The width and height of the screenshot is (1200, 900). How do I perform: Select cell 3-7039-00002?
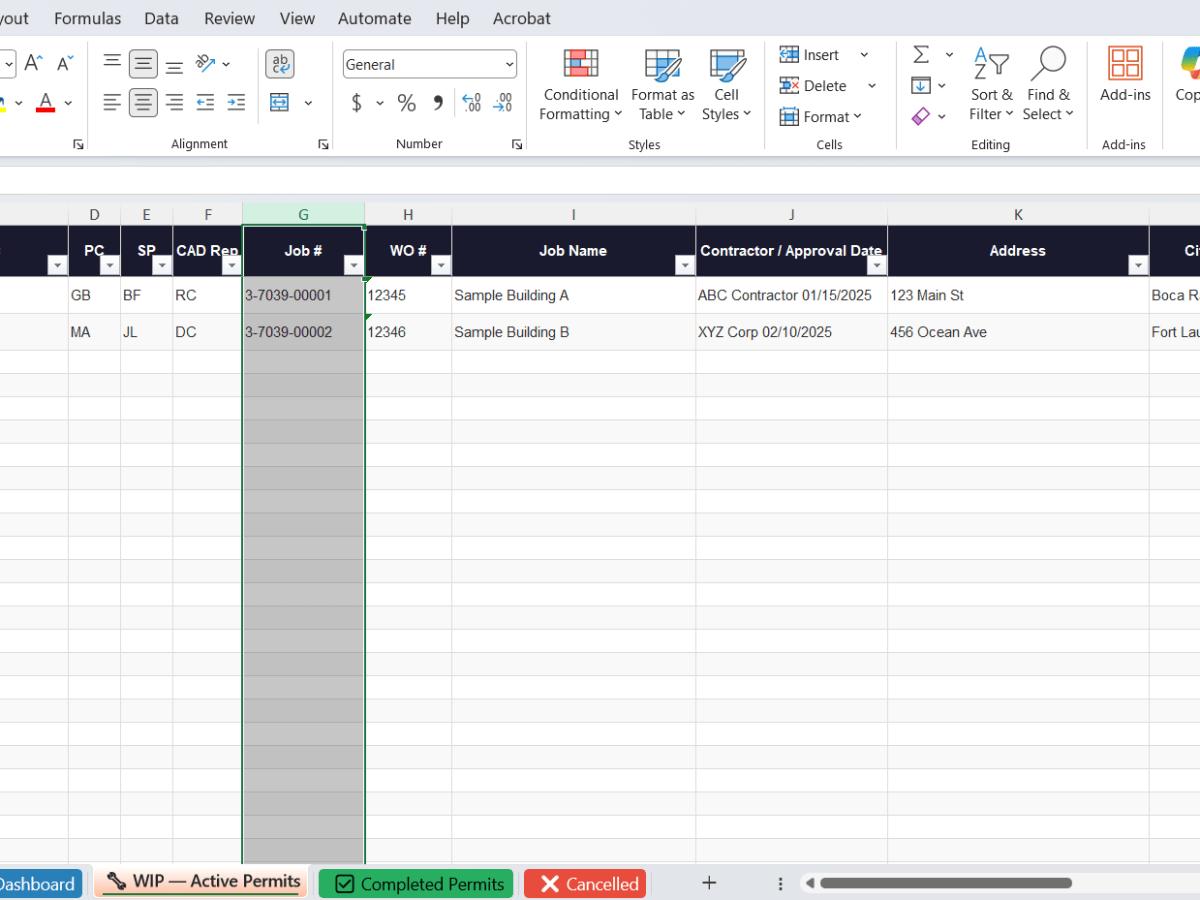pos(304,332)
